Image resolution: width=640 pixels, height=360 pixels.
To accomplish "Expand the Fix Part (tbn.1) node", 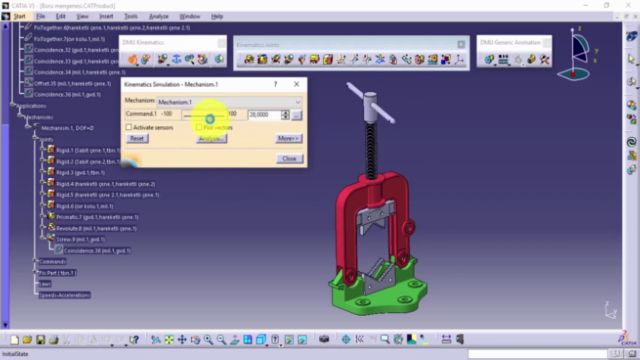I will pyautogui.click(x=35, y=273).
